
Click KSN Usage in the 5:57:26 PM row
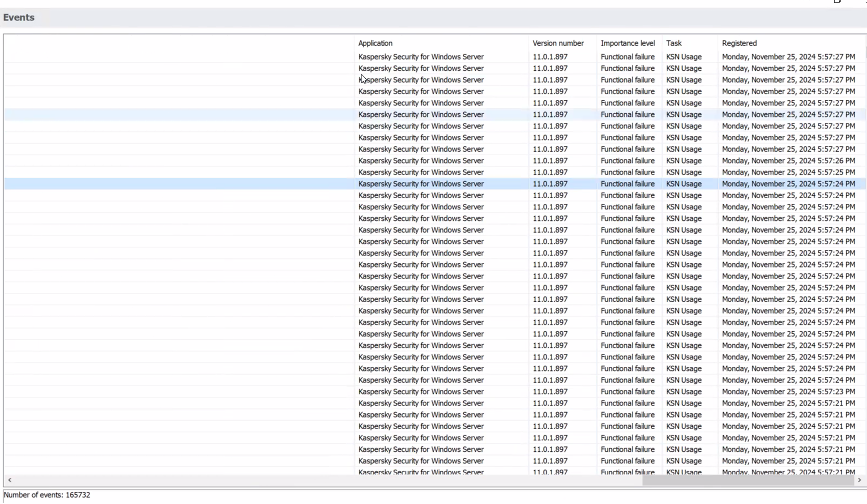[x=684, y=161]
